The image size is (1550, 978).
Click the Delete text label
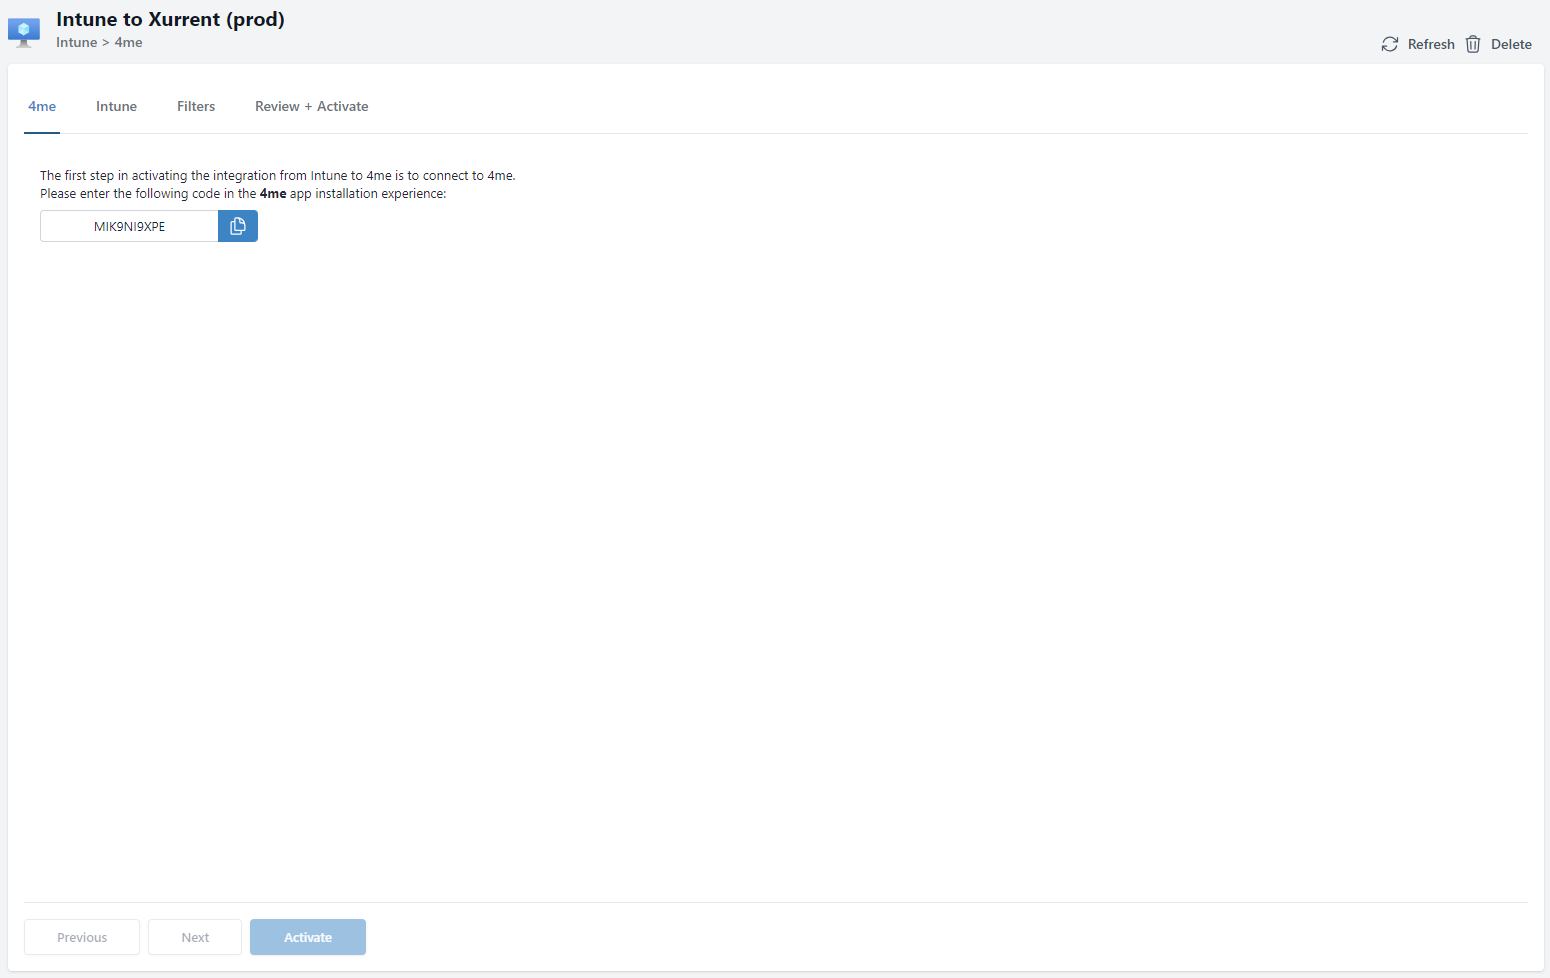tap(1510, 44)
